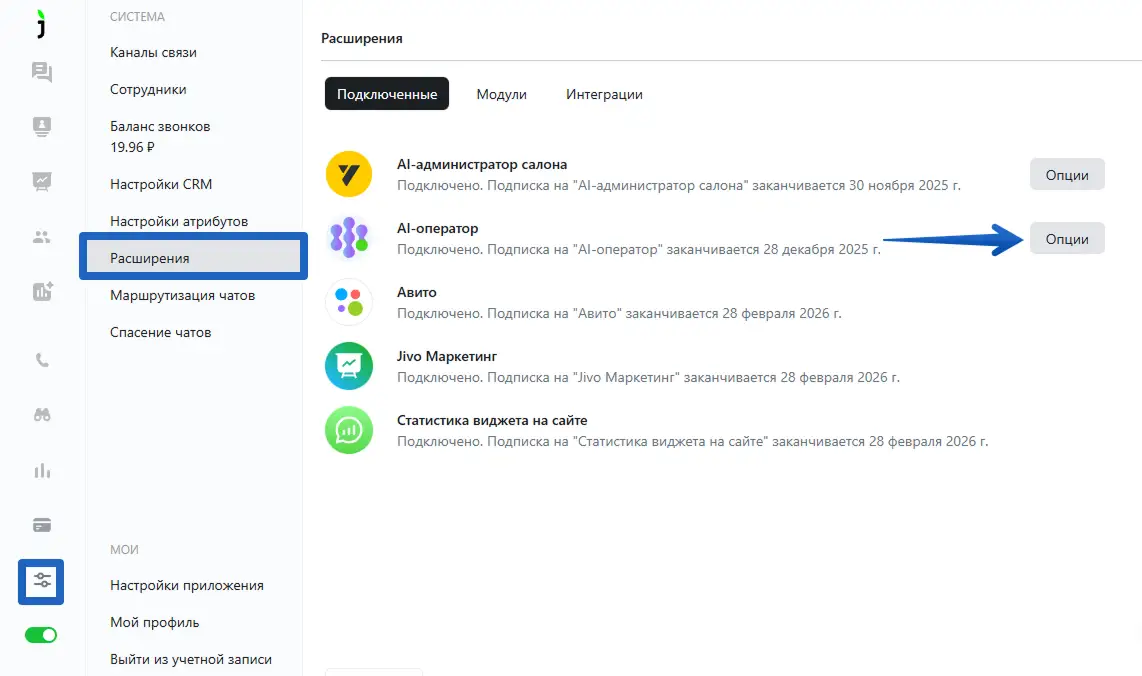Toggle the green online status switch
Screen dimensions: 1142x676
pyautogui.click(x=41, y=635)
